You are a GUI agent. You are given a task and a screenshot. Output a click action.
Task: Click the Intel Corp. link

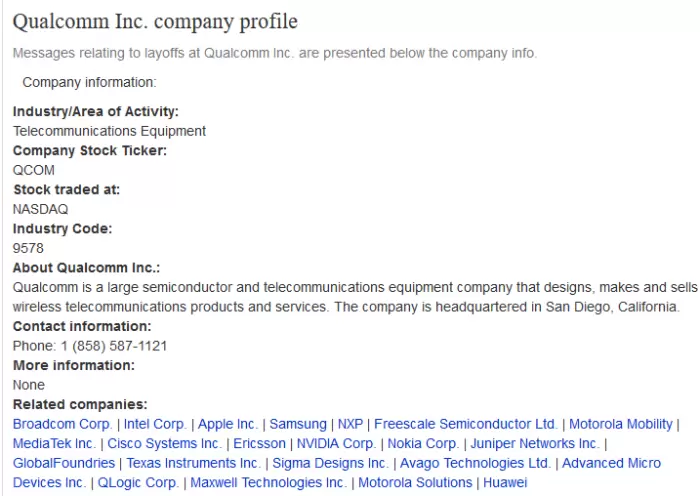[155, 424]
